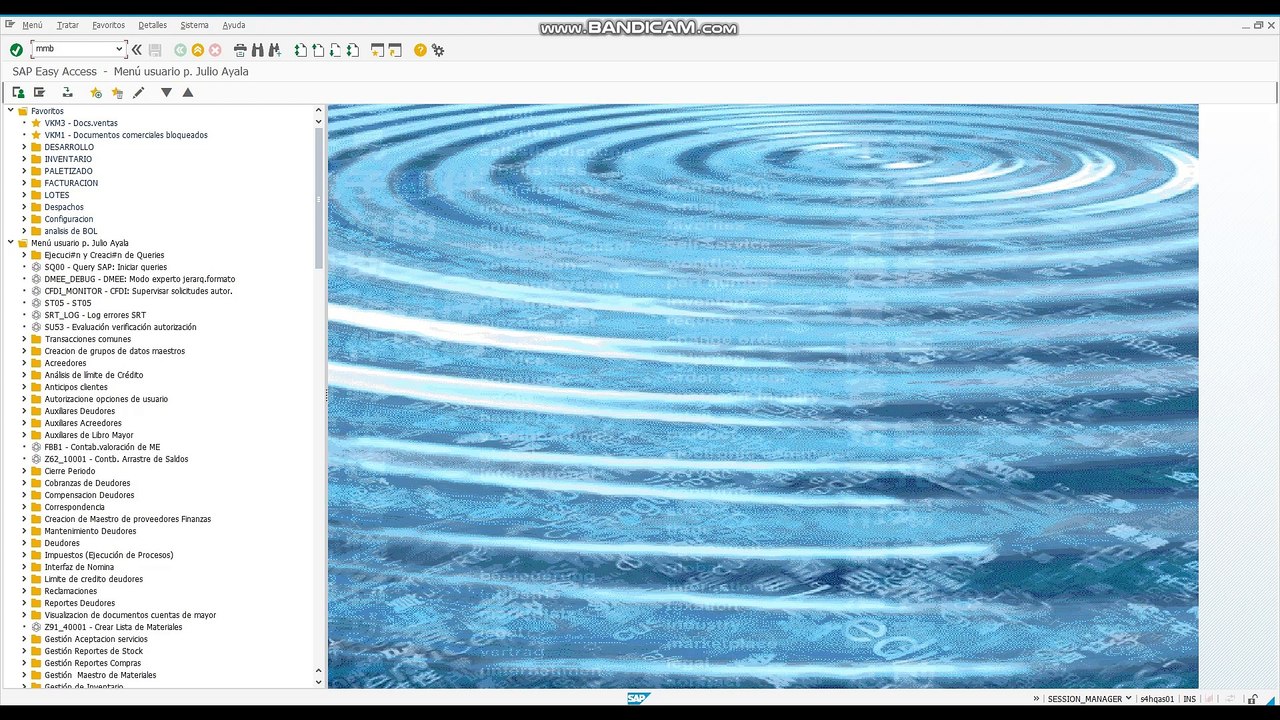Click the yellow Exit up-arrow icon
The image size is (1280, 720).
point(197,50)
